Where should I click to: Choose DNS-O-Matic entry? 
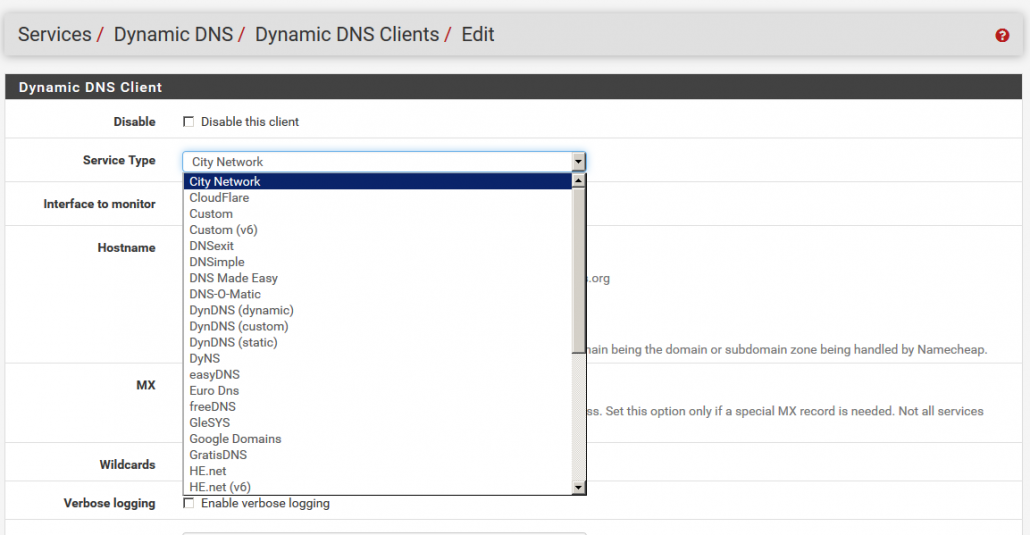[x=378, y=294]
